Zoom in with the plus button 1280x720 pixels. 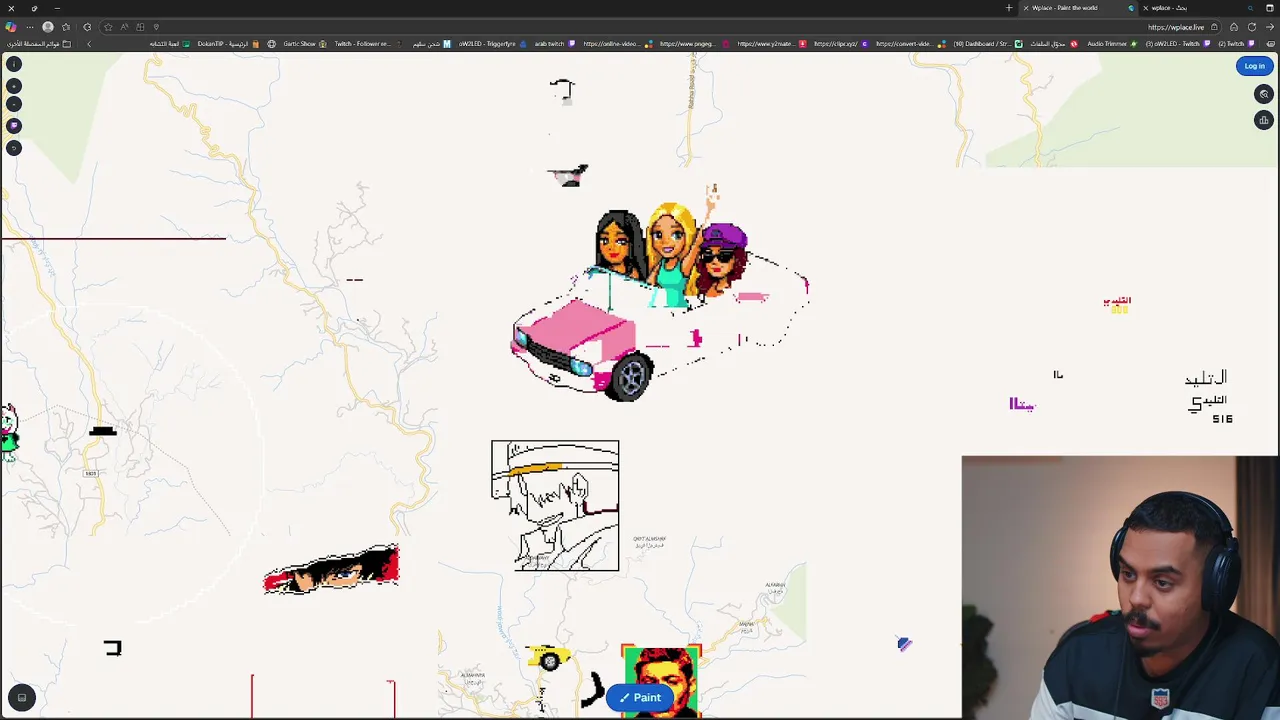pyautogui.click(x=14, y=86)
